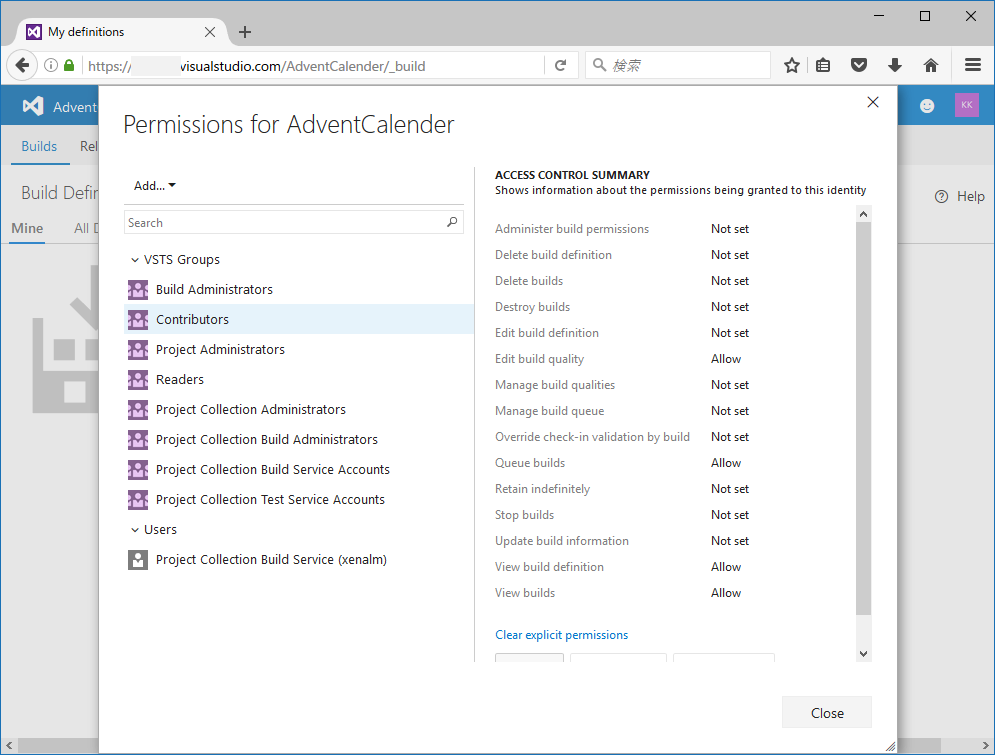Open the Firefox hamburger menu
995x755 pixels.
973,65
